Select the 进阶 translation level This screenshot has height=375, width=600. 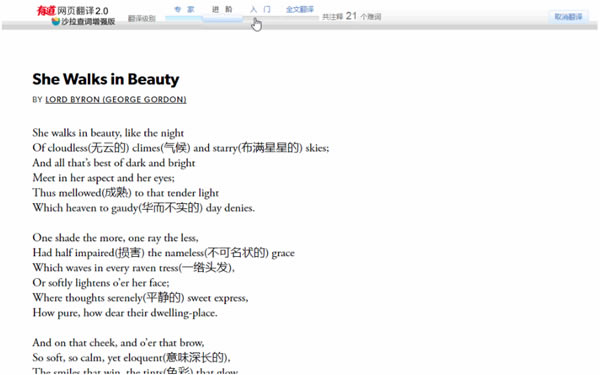point(222,9)
